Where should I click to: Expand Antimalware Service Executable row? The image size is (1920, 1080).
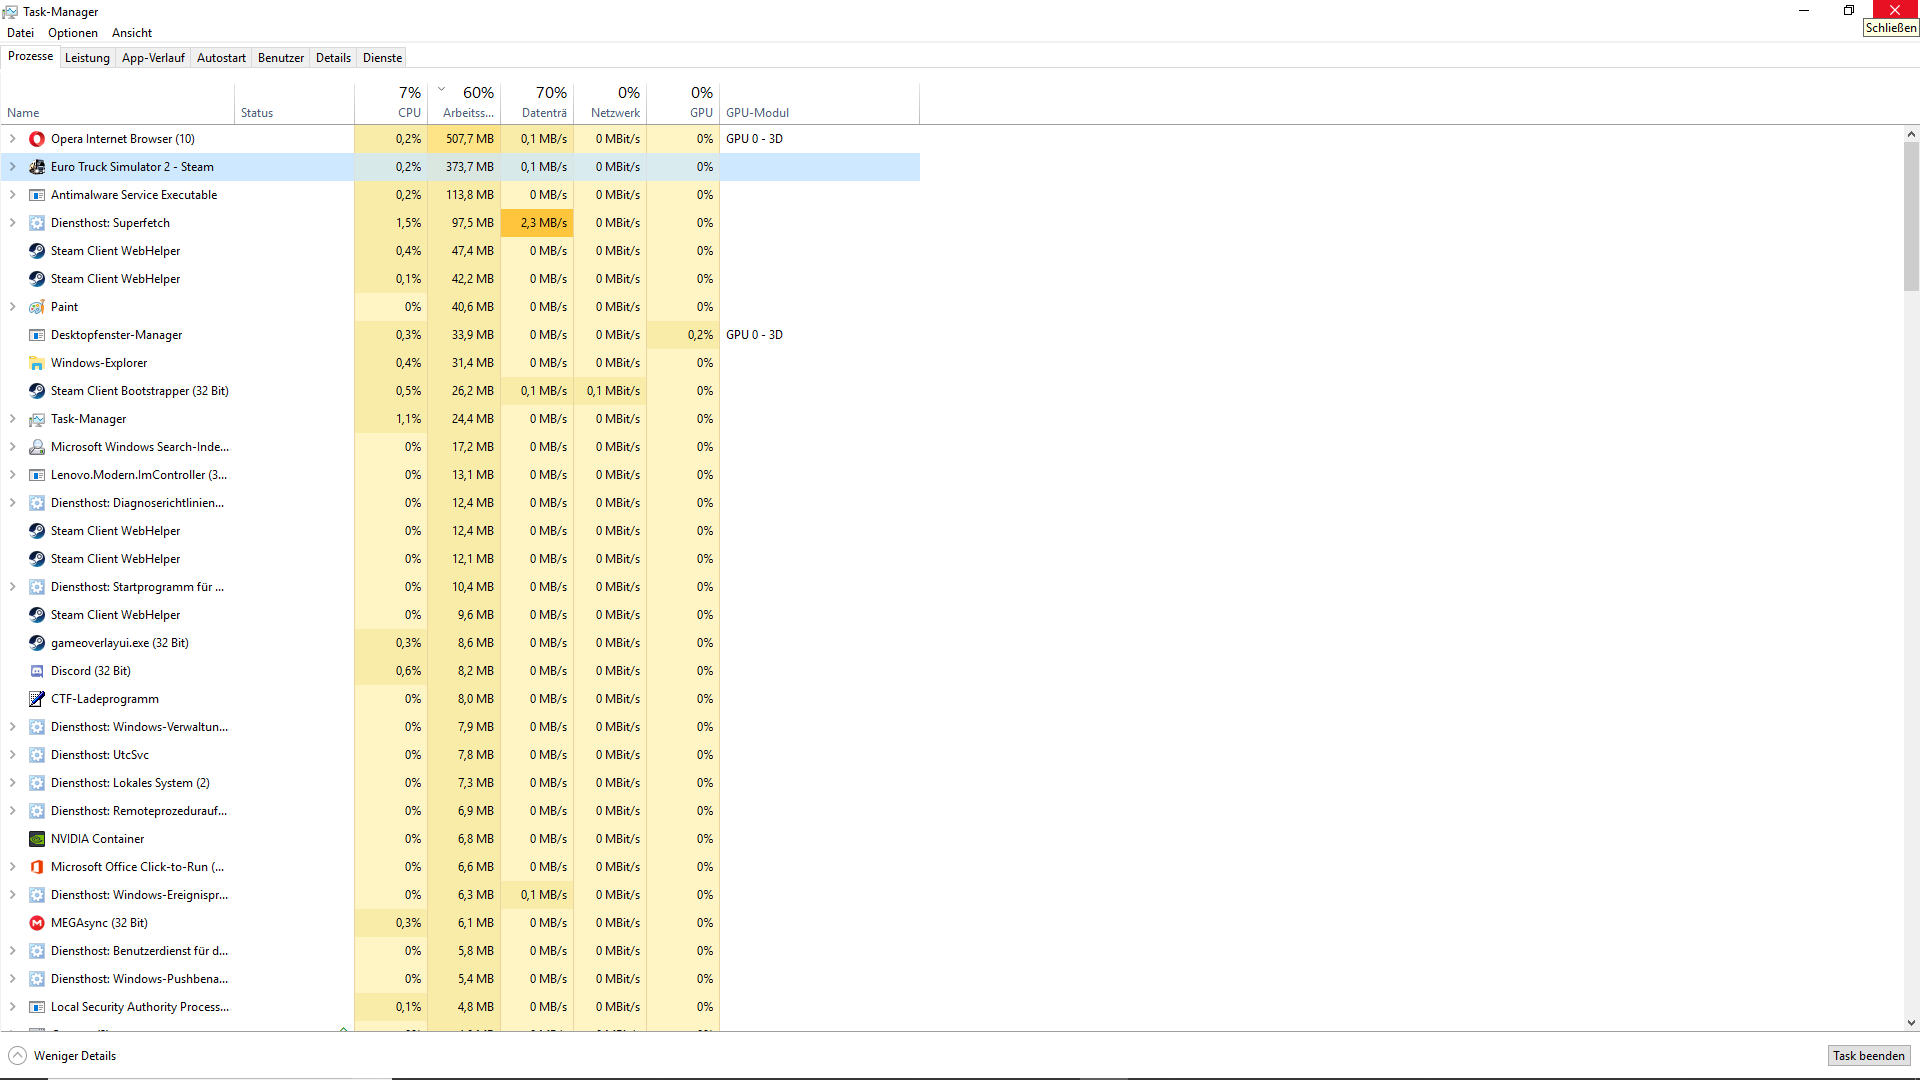click(x=13, y=195)
